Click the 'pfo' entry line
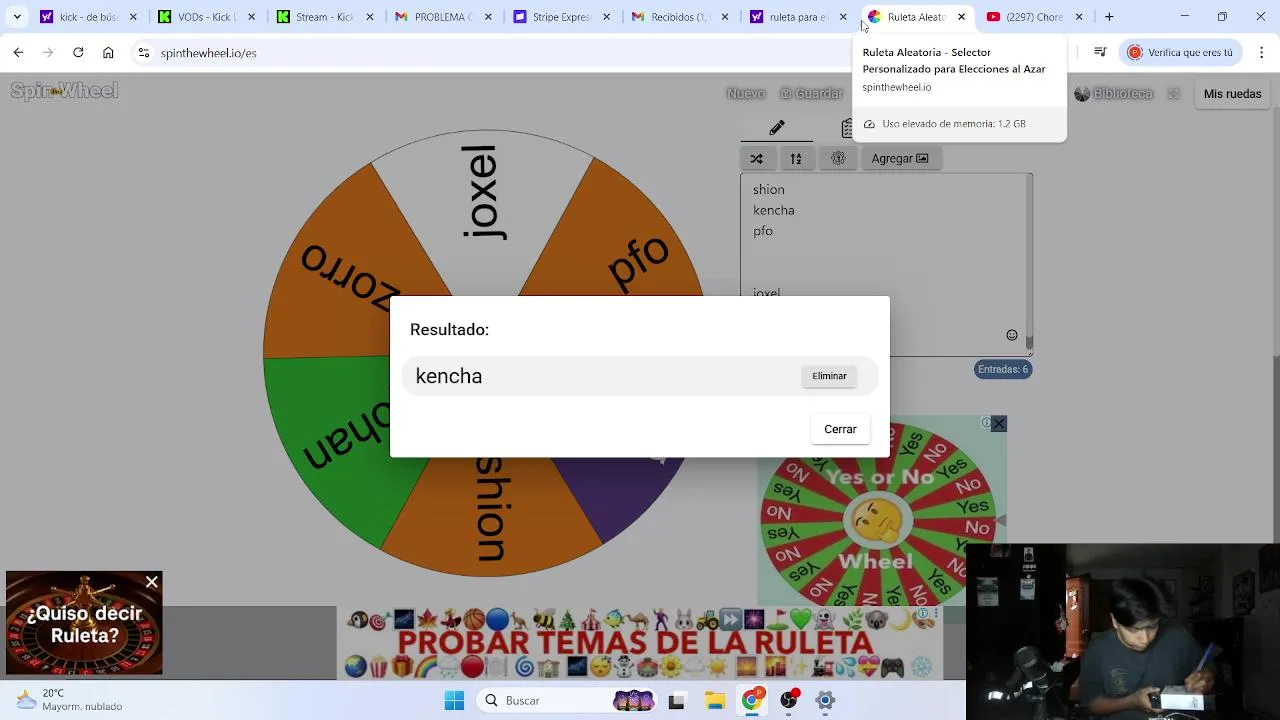This screenshot has width=1280, height=720. pos(763,231)
